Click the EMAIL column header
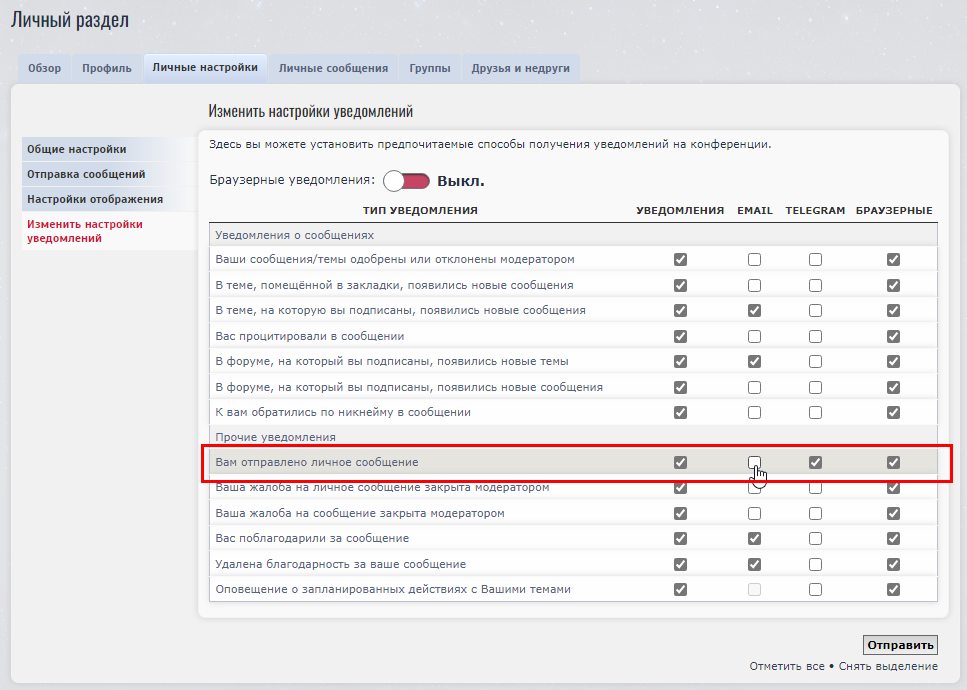 755,210
